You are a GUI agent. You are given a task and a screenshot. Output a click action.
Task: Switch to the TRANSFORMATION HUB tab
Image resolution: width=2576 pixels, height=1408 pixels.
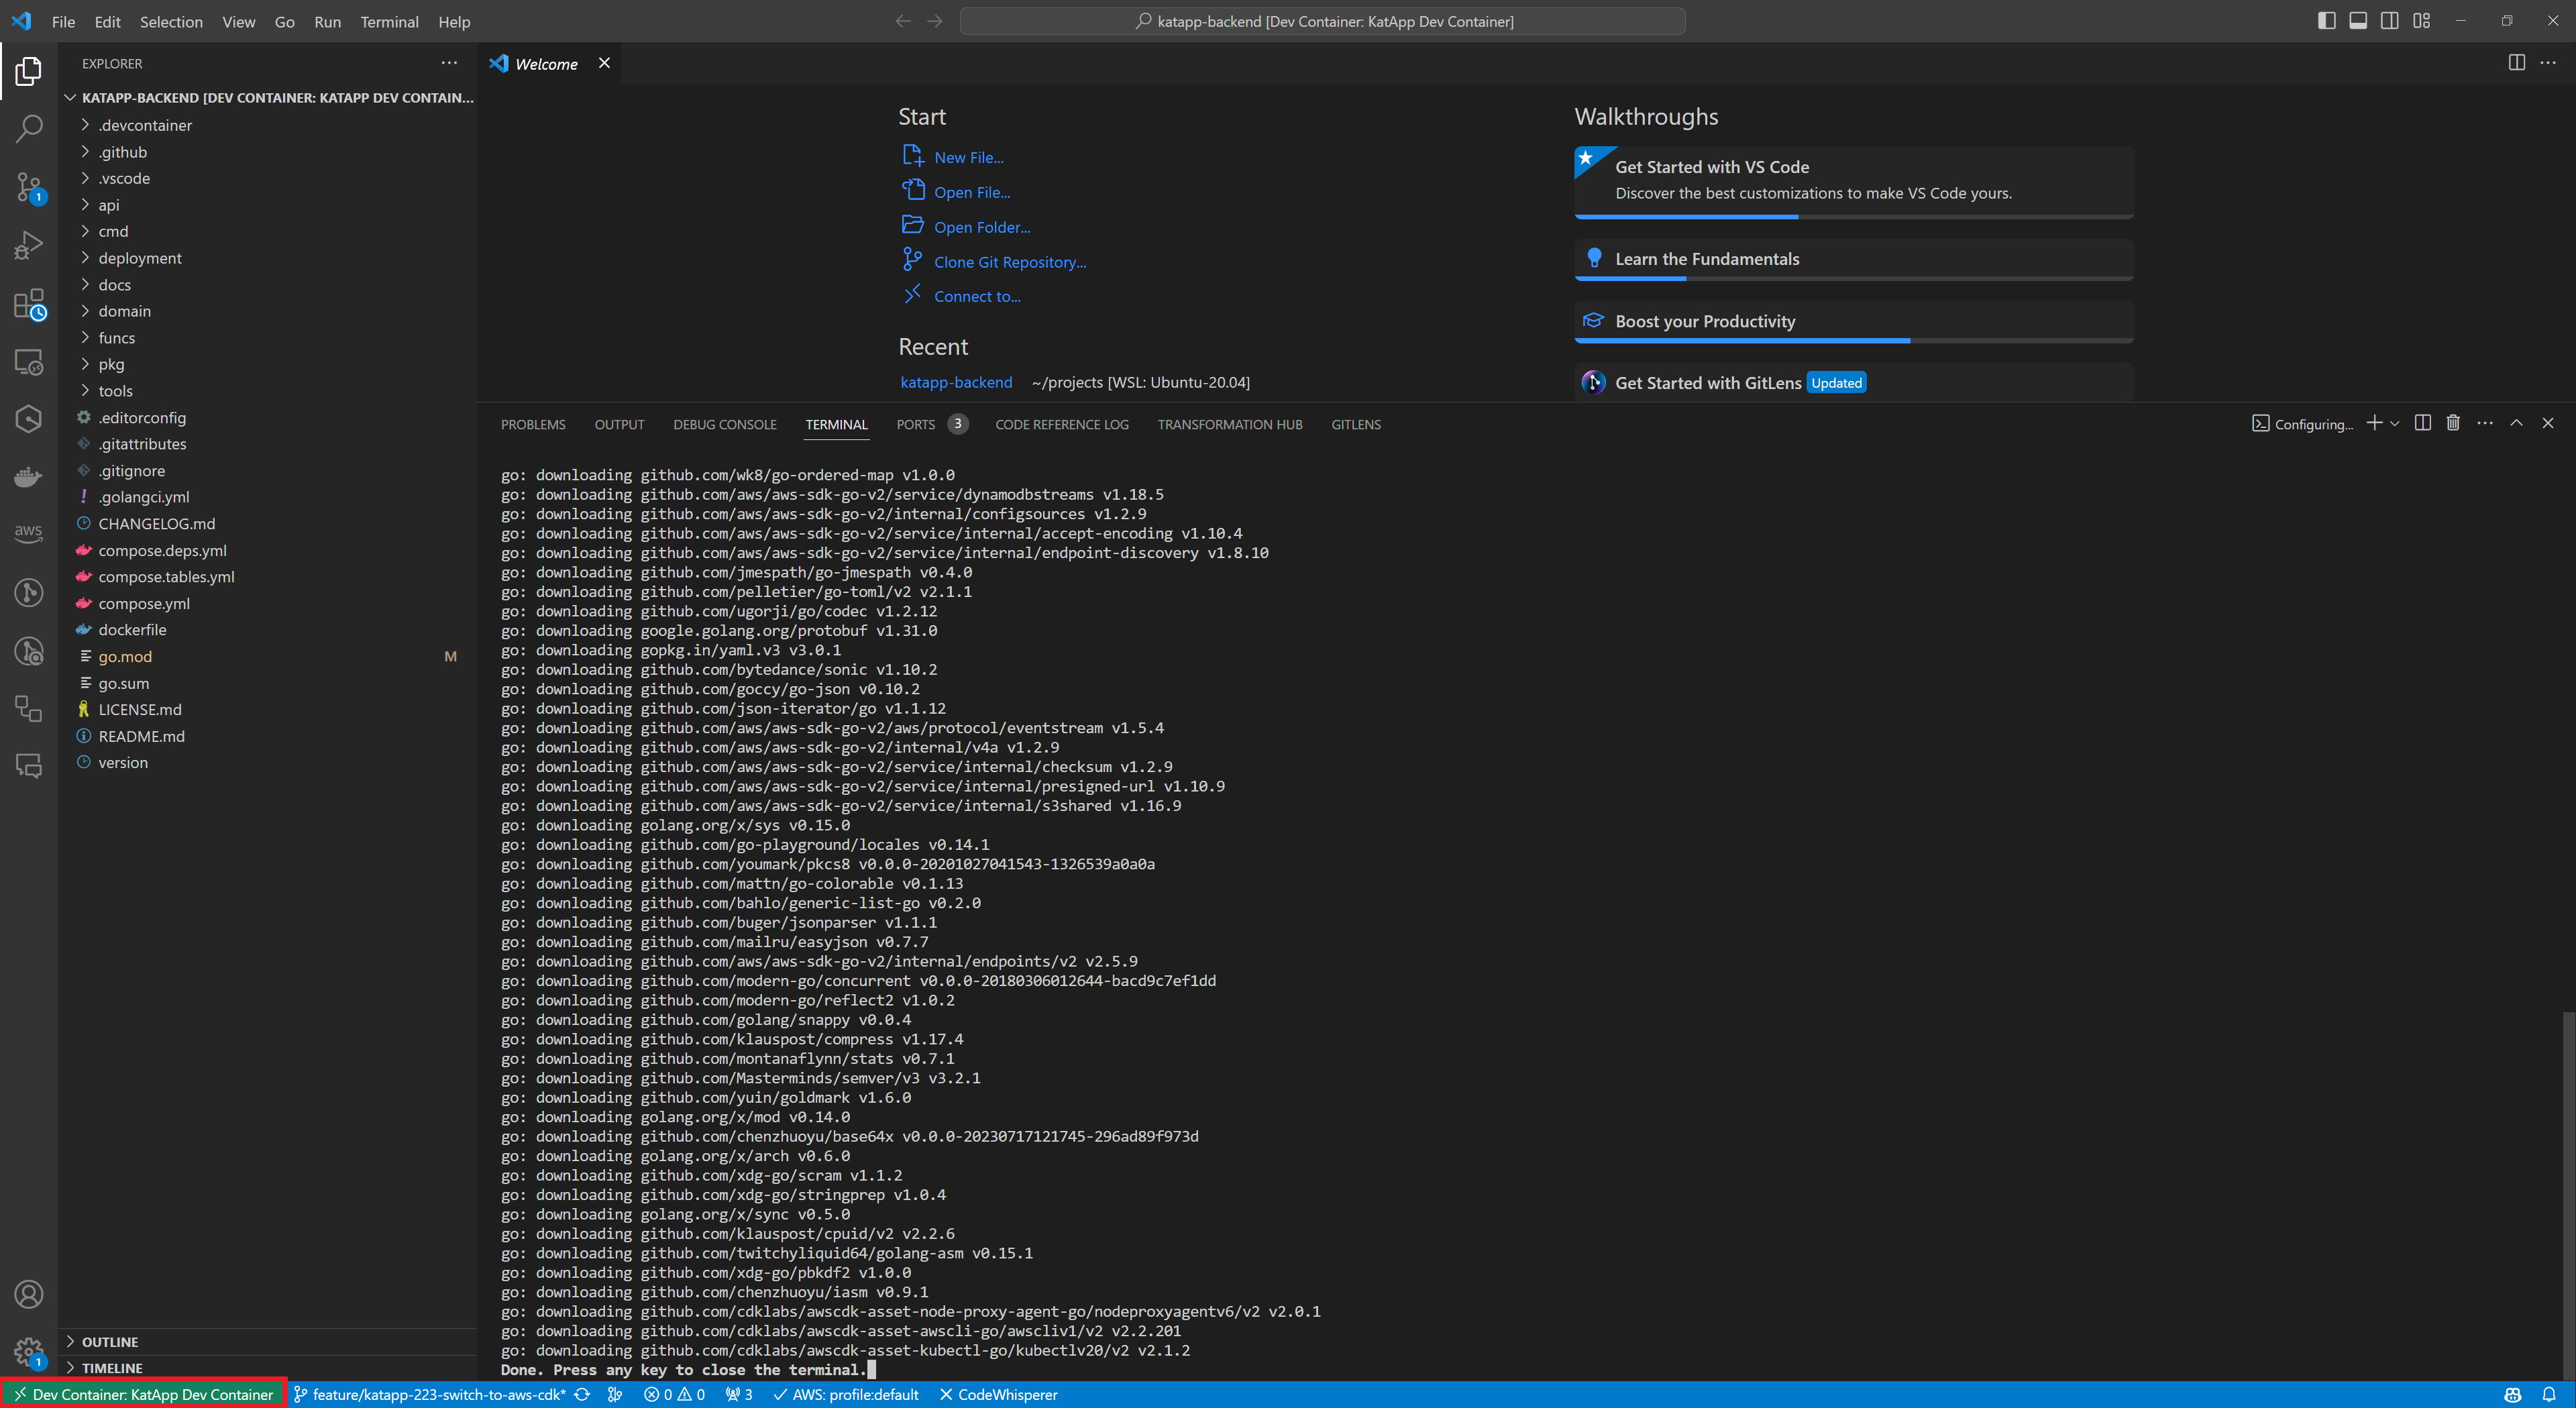(x=1230, y=424)
